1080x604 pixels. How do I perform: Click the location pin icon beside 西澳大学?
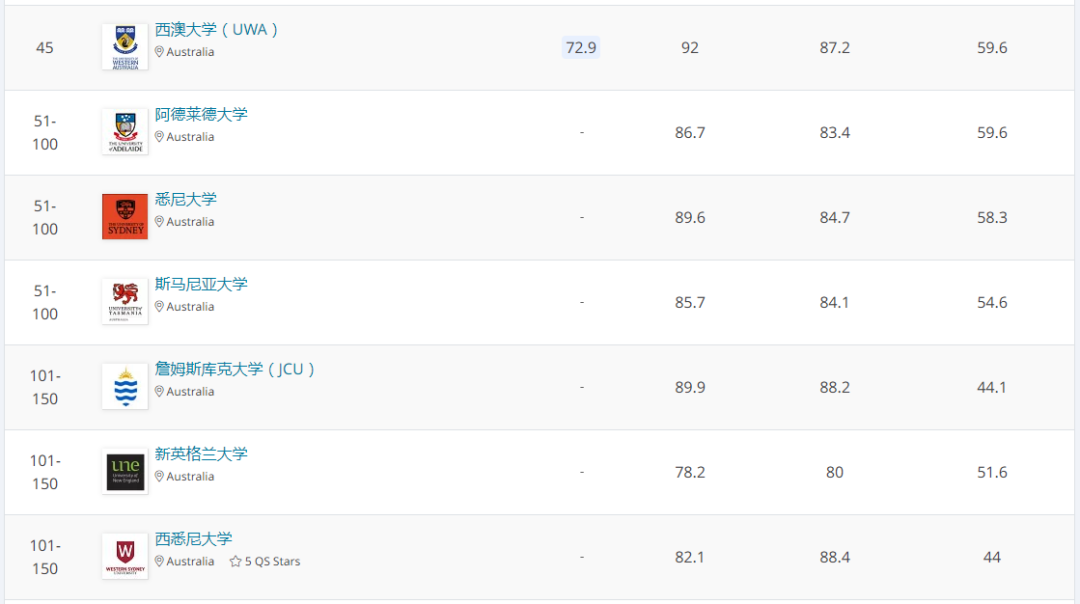coord(159,52)
